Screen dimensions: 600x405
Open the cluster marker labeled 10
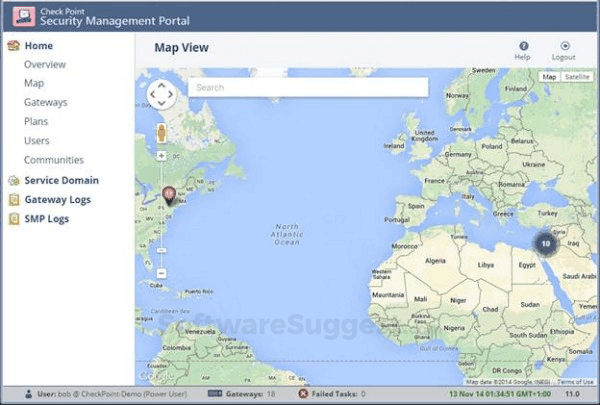click(546, 243)
